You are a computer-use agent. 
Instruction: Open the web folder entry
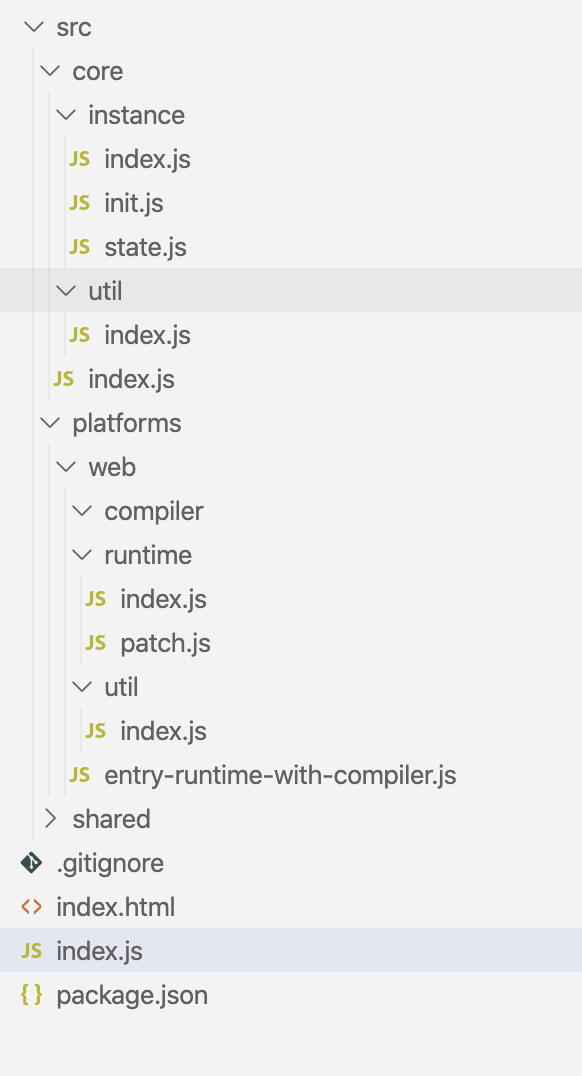point(291,467)
